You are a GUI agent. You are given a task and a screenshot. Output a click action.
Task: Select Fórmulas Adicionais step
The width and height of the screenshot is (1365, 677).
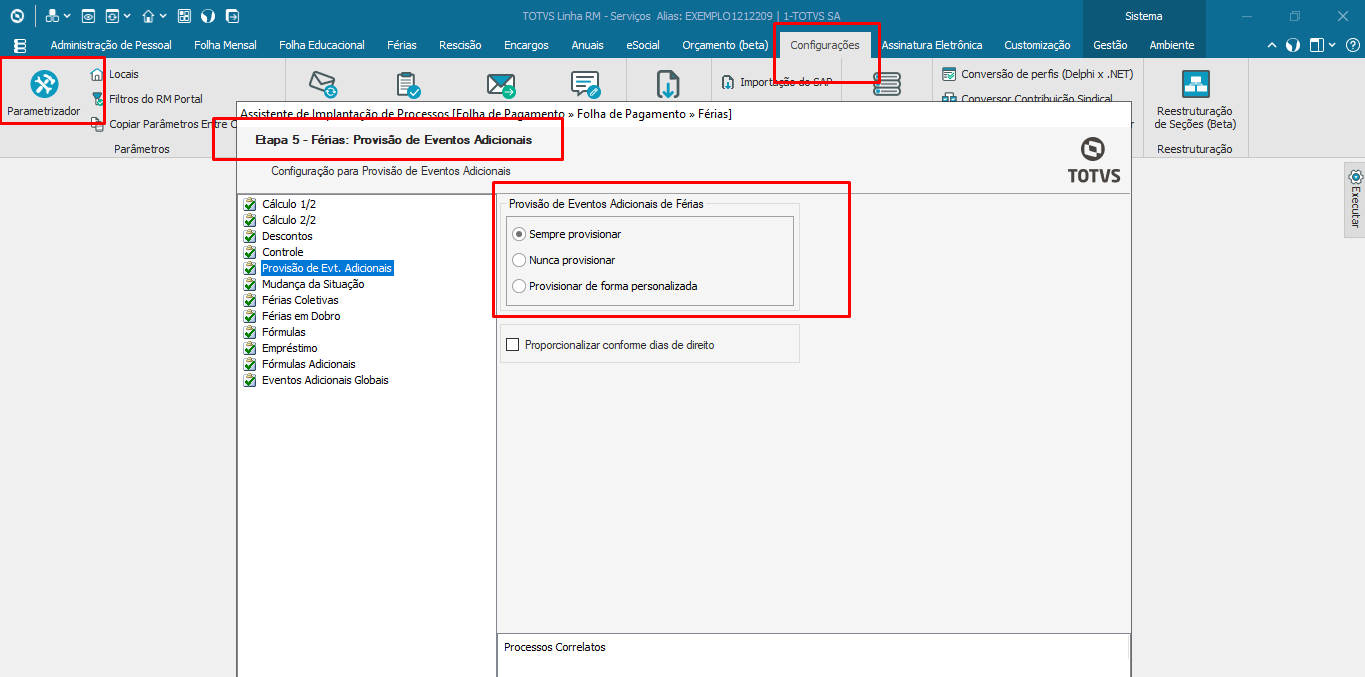click(x=309, y=364)
